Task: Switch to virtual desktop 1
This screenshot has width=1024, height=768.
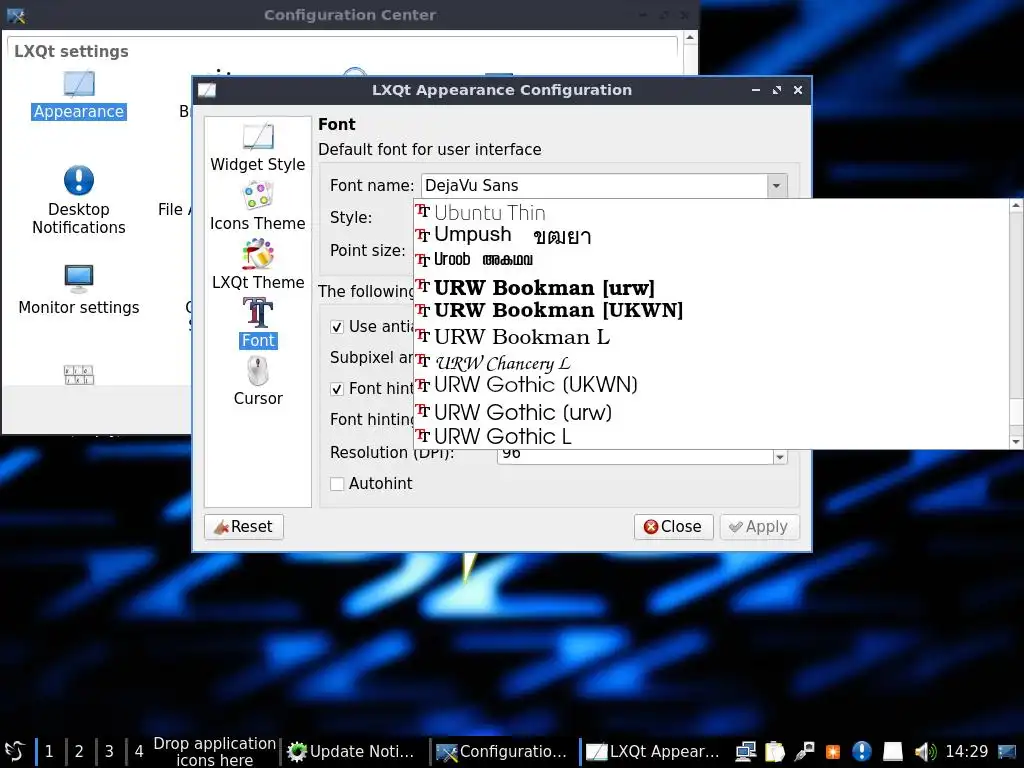Action: 49,752
